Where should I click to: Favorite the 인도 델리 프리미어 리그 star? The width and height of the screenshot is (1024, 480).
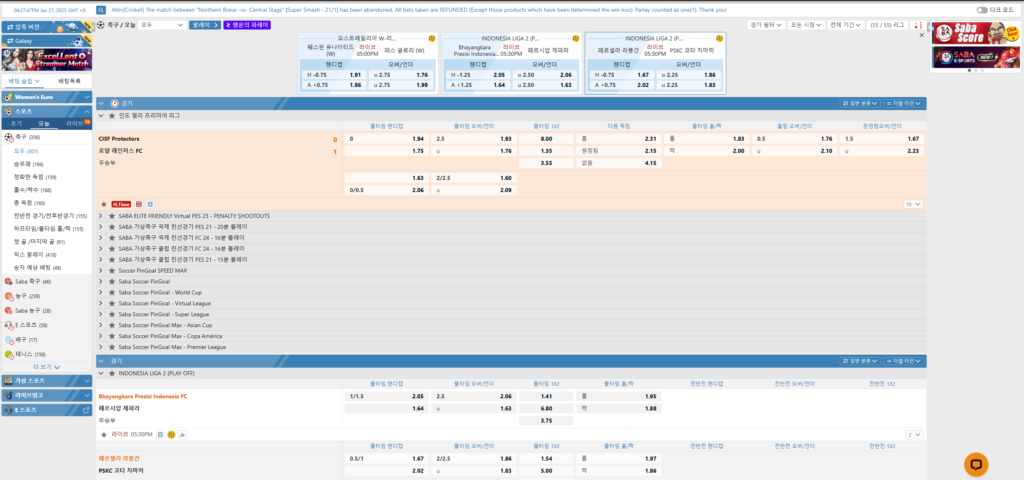click(x=112, y=116)
